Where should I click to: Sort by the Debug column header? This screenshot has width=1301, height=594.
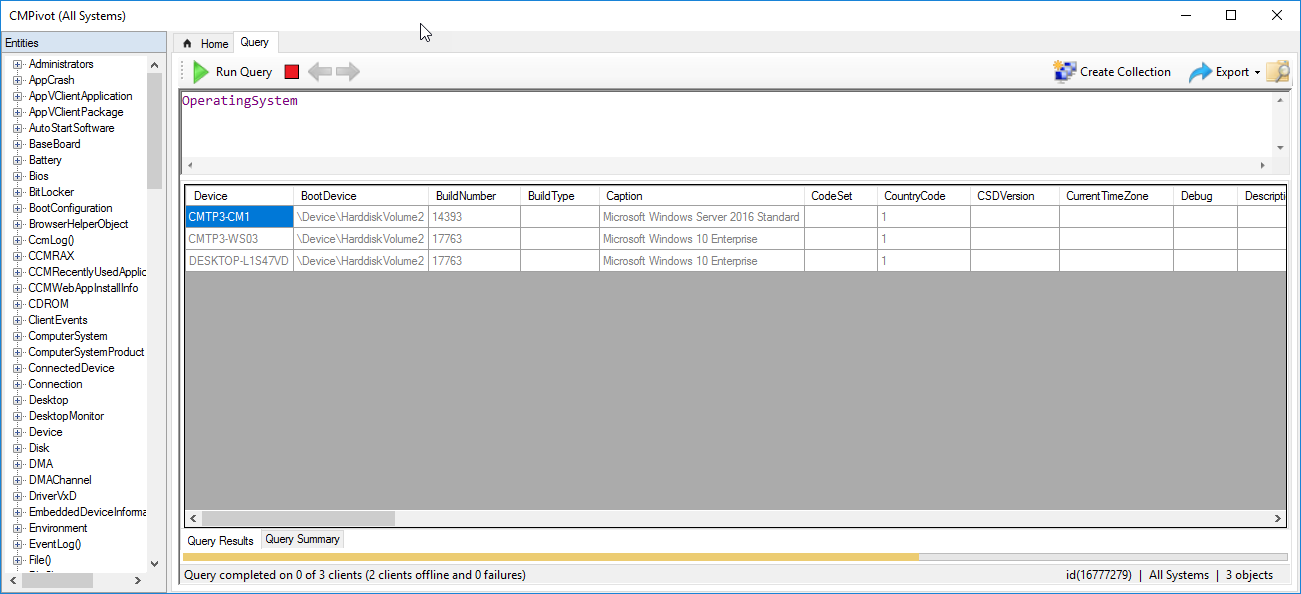(1205, 196)
